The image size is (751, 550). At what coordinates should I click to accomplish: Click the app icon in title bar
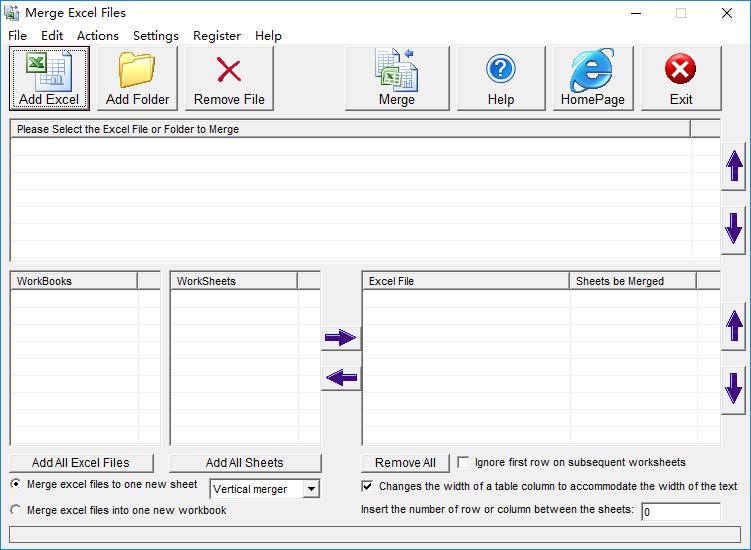pyautogui.click(x=11, y=13)
